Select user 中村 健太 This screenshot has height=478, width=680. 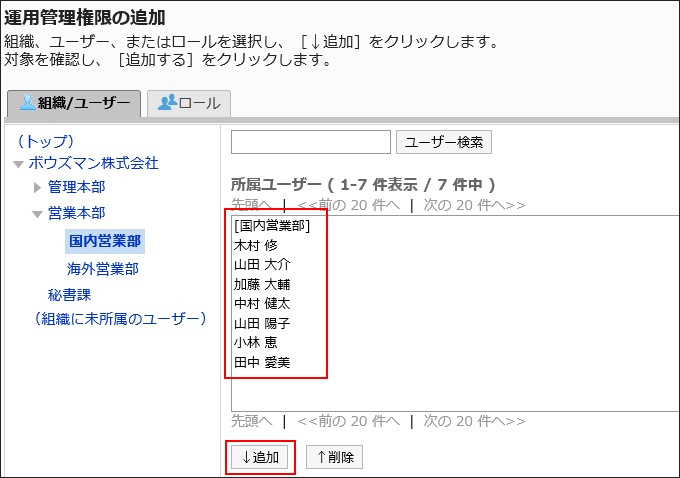262,304
